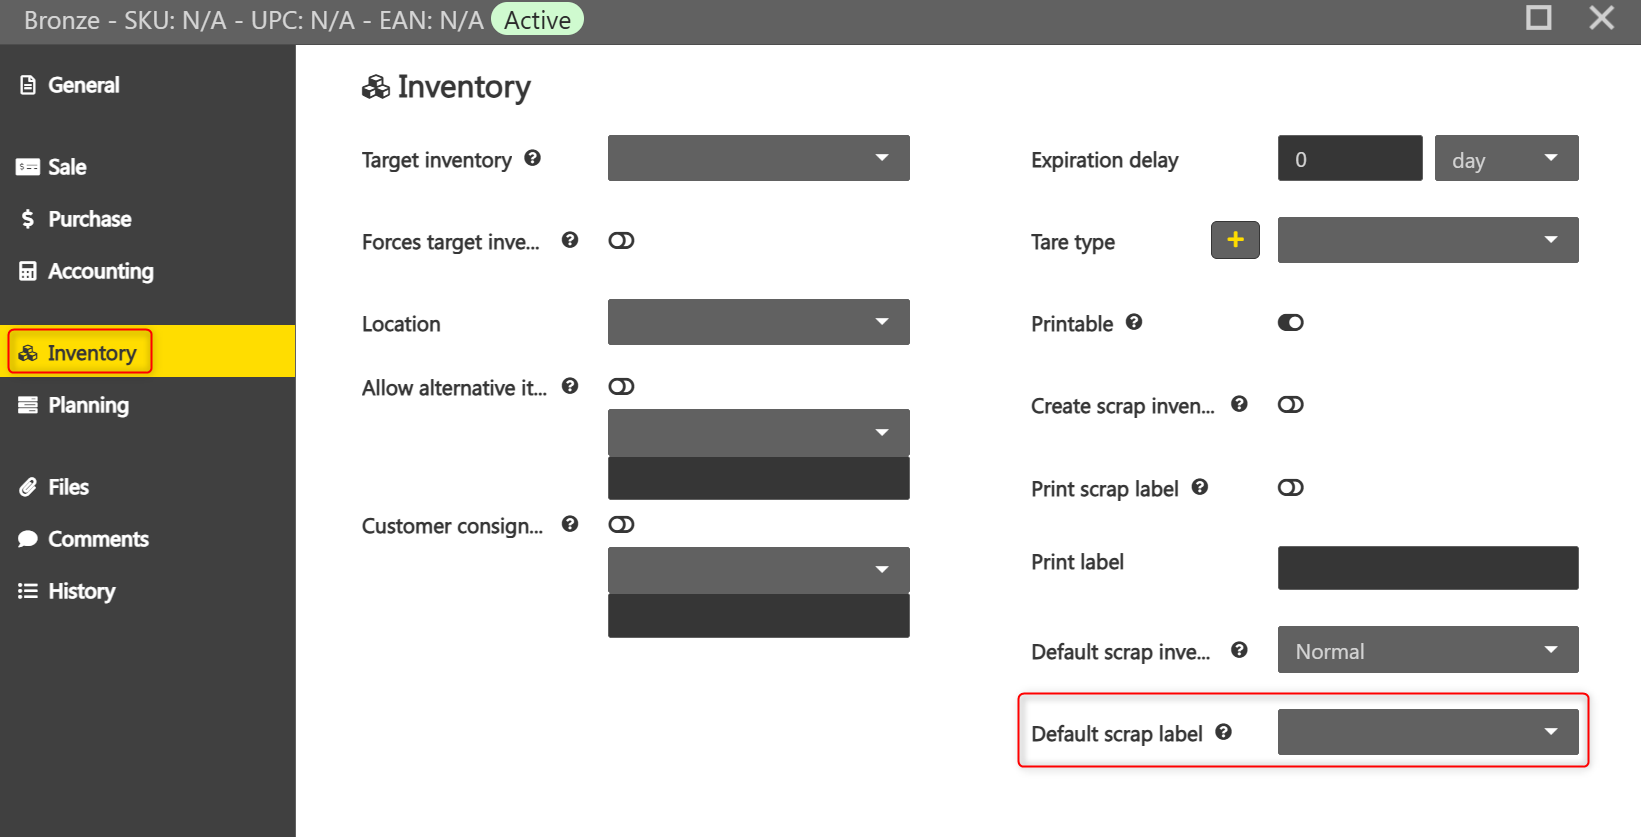Open the day unit dropdown
Image resolution: width=1641 pixels, height=837 pixels.
point(1507,158)
